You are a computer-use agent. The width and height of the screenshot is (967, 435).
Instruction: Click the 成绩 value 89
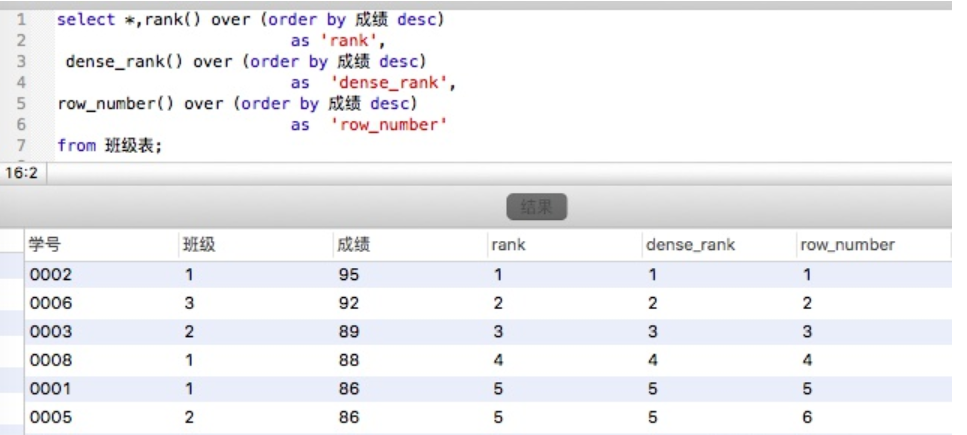[x=348, y=332]
